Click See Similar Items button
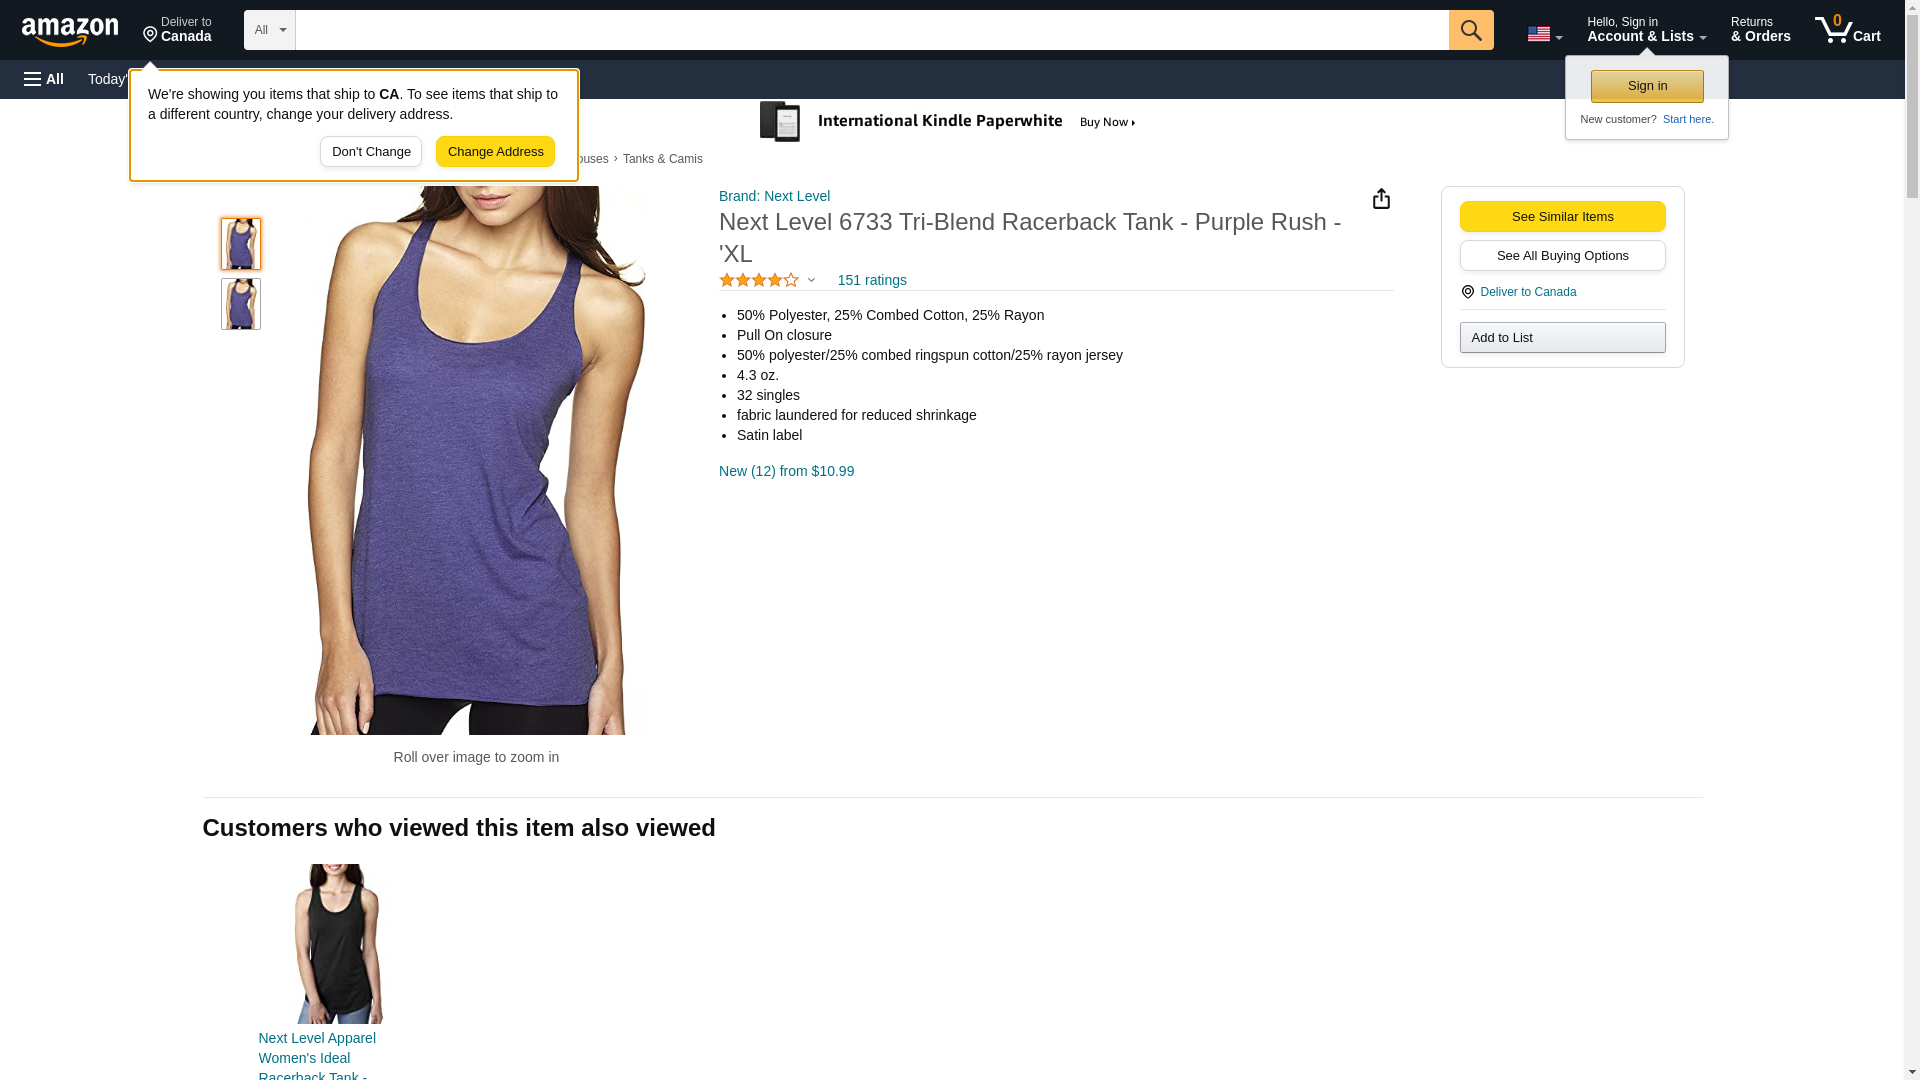 pos(1561,217)
